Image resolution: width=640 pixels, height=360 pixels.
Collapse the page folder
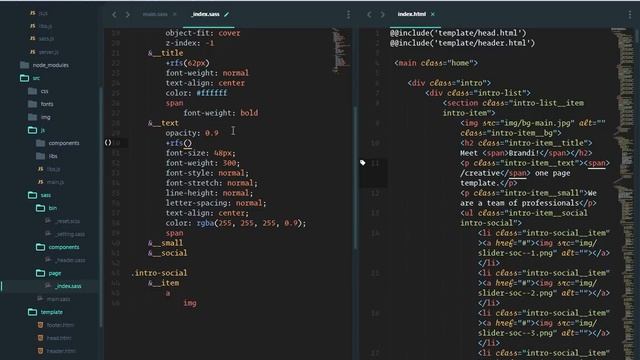(x=41, y=273)
